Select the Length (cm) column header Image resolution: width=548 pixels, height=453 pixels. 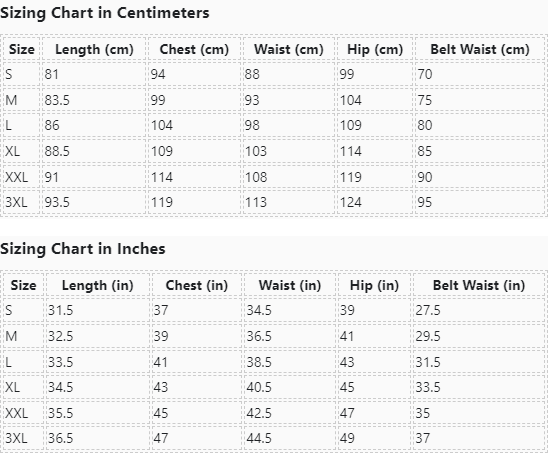(94, 49)
